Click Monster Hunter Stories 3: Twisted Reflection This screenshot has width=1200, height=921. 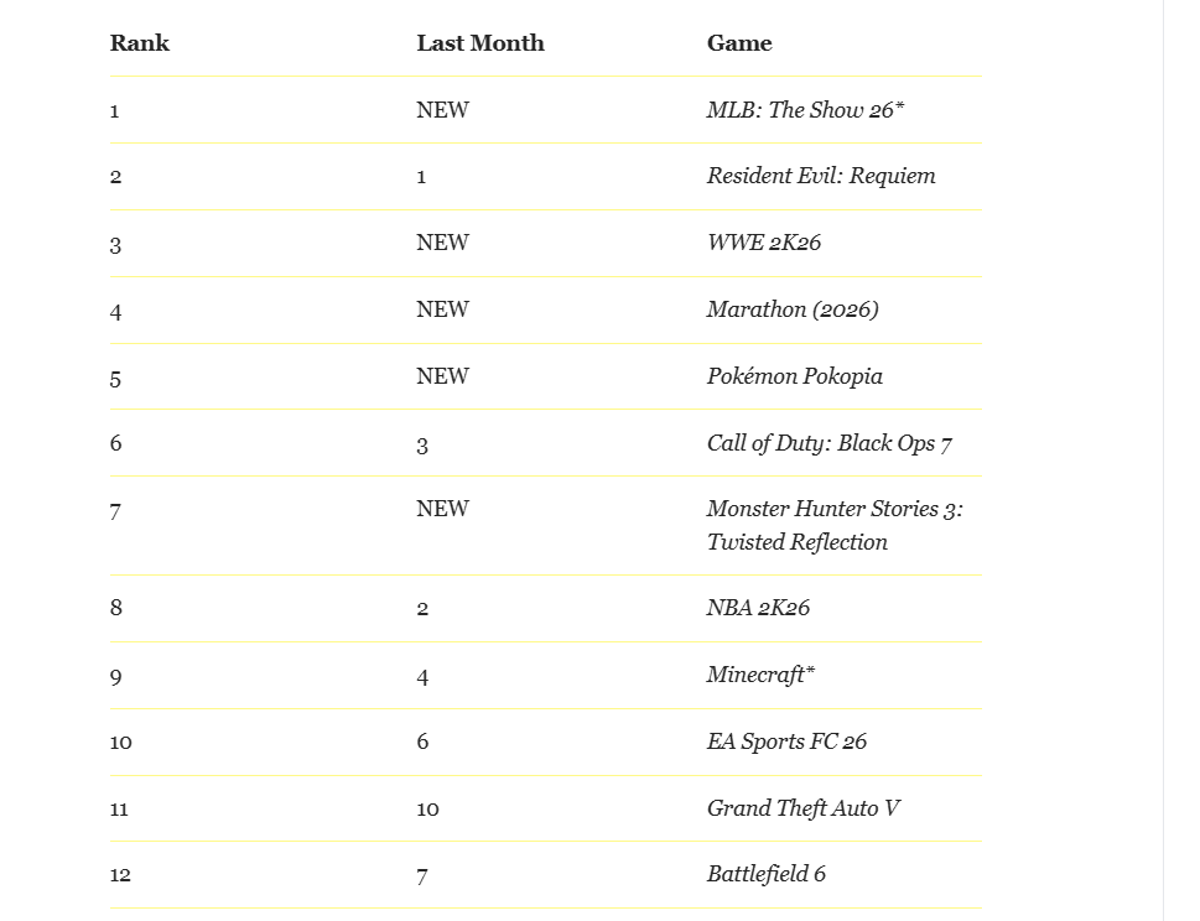[x=834, y=525]
